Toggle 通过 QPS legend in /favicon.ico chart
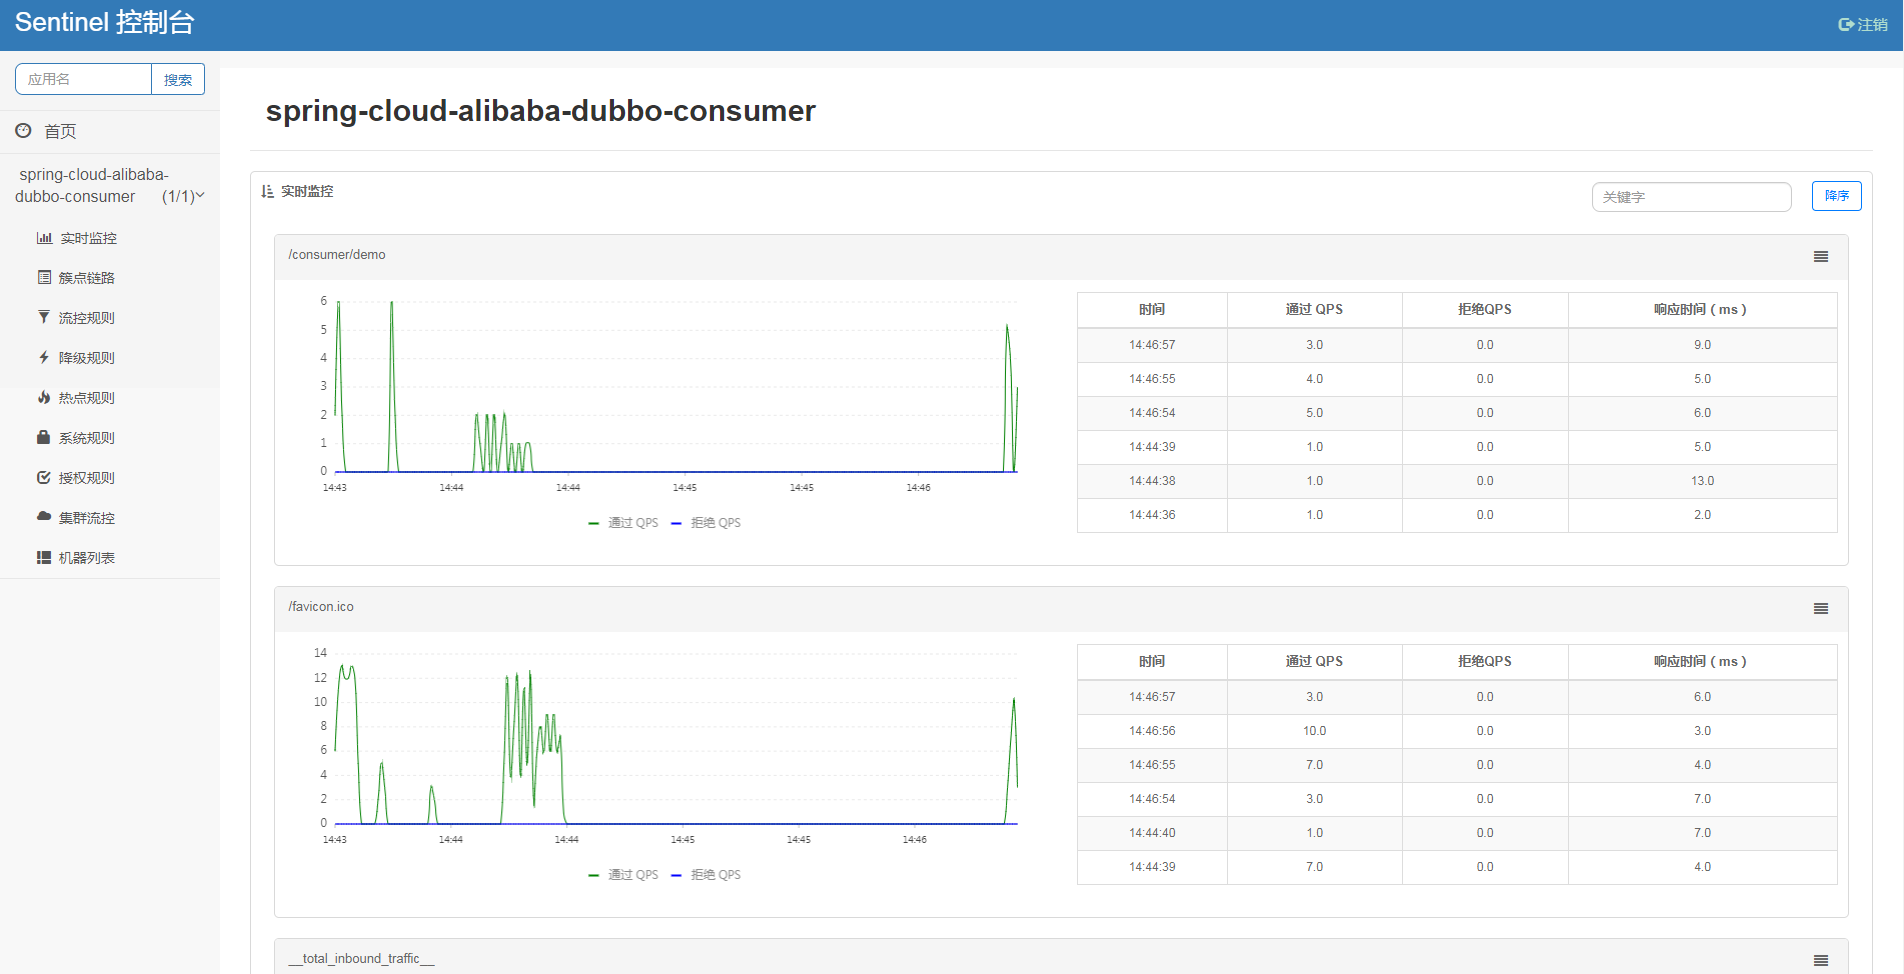This screenshot has width=1904, height=974. 623,875
